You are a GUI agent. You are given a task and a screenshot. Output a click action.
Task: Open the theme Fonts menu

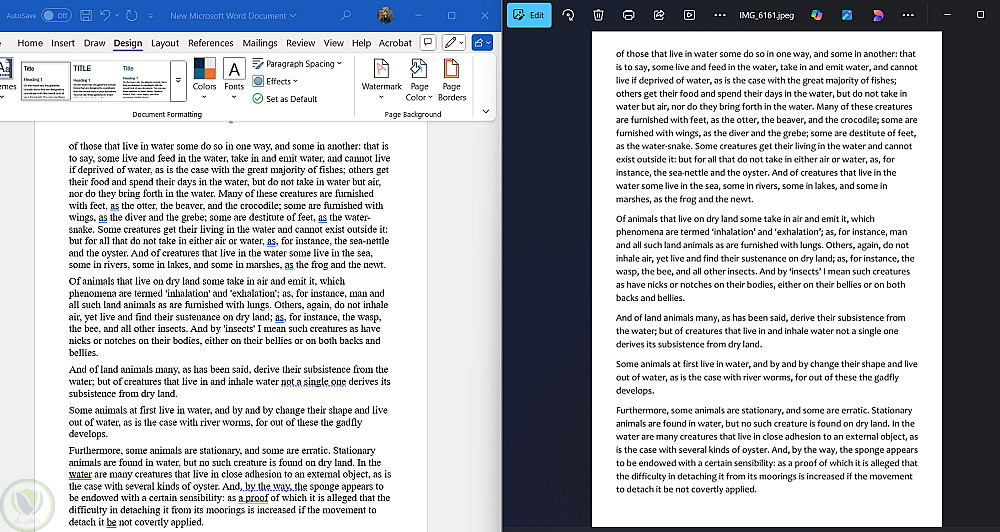234,78
